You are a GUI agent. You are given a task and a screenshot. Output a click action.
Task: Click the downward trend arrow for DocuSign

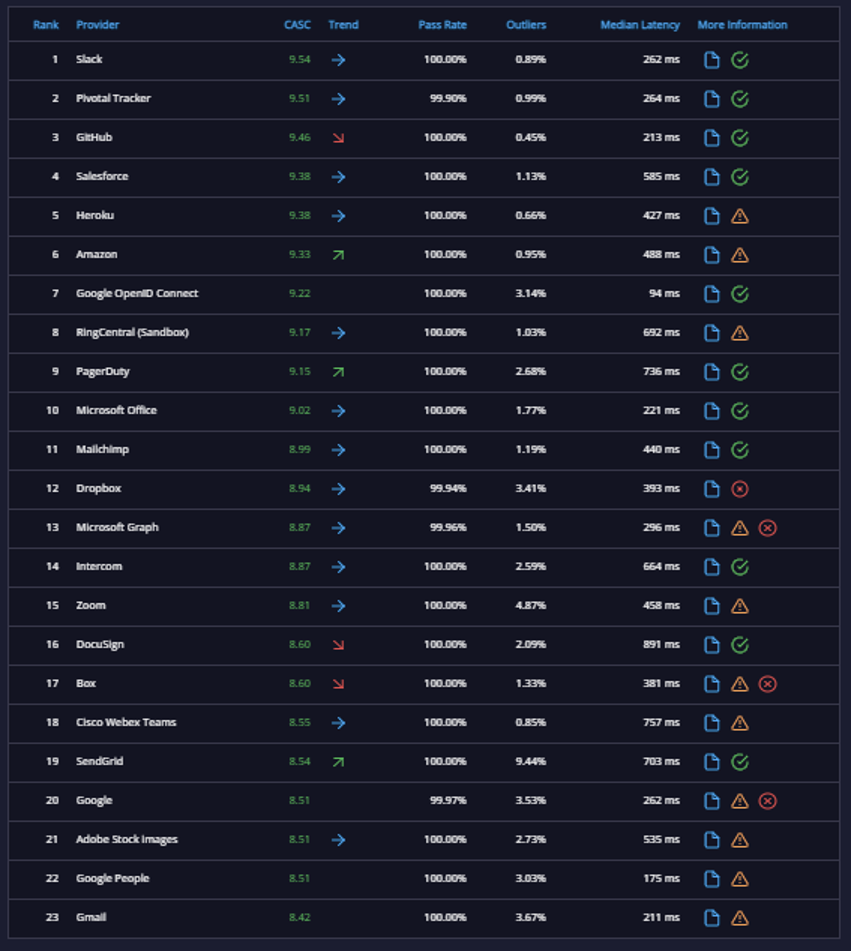338,645
